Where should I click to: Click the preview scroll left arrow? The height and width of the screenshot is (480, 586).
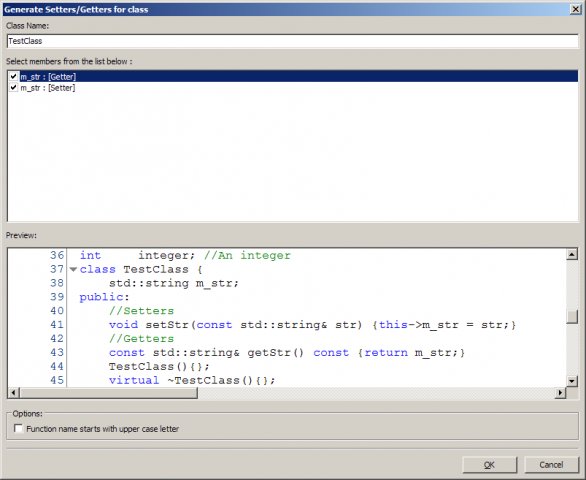click(13, 393)
